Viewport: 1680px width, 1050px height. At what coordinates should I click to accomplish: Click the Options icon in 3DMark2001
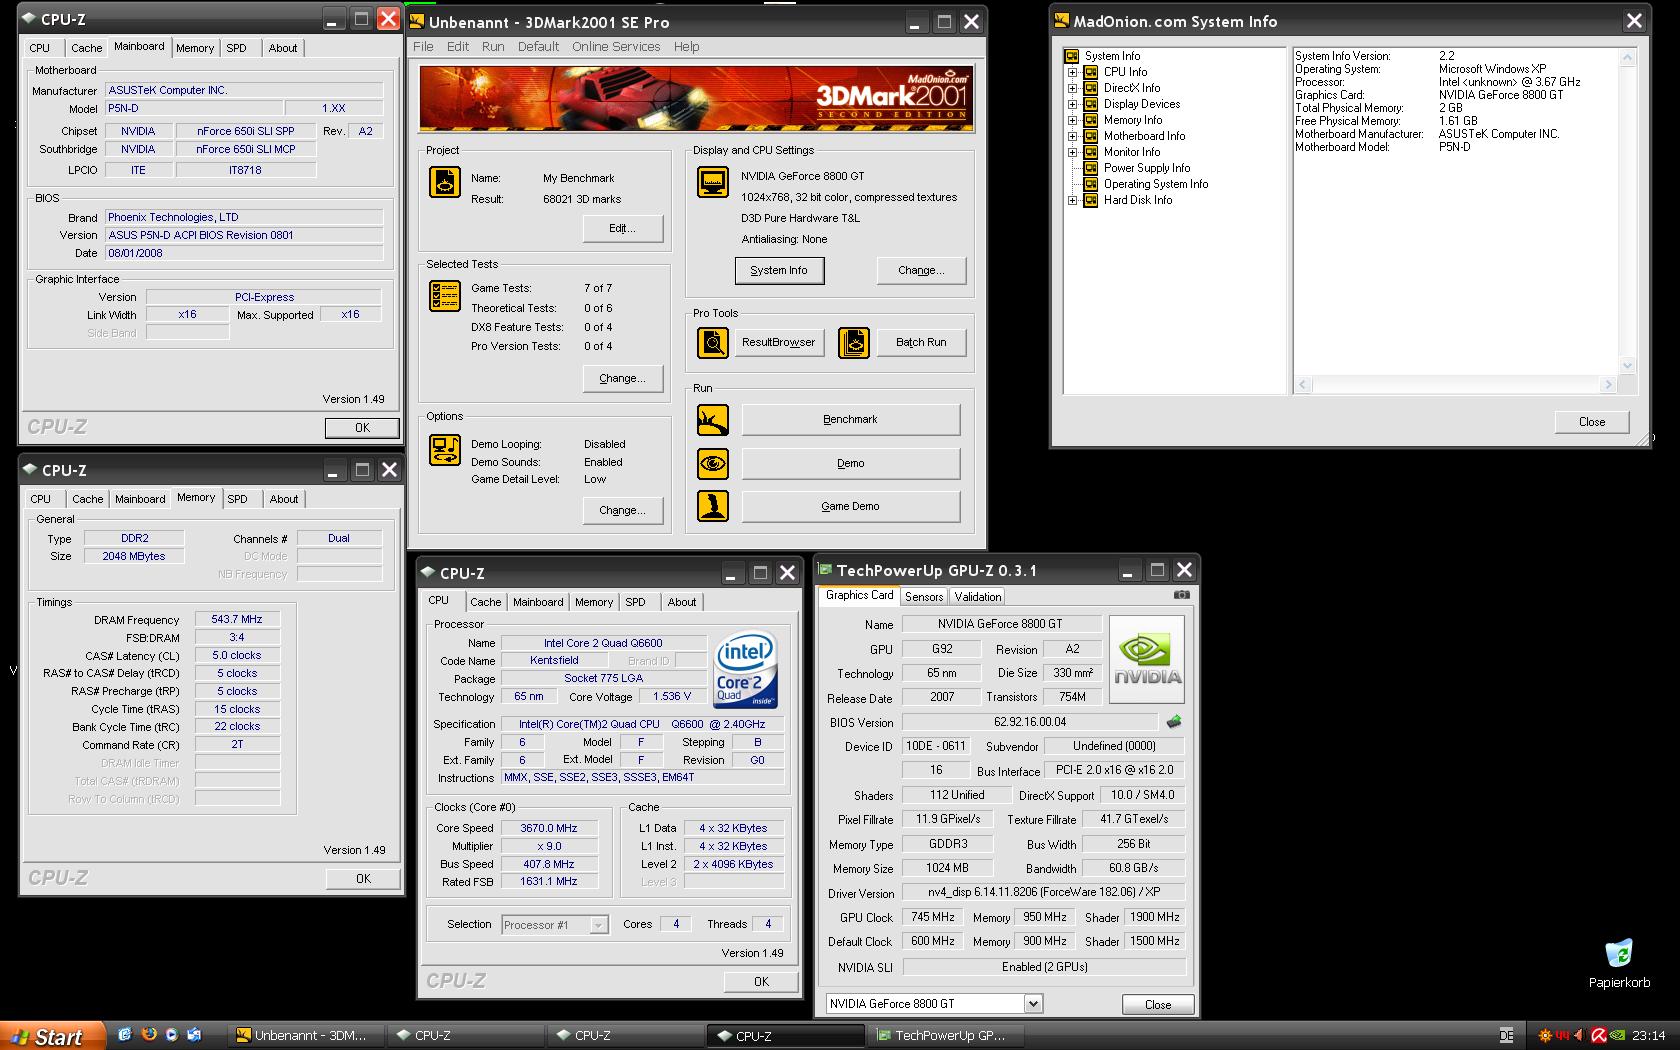pos(445,450)
